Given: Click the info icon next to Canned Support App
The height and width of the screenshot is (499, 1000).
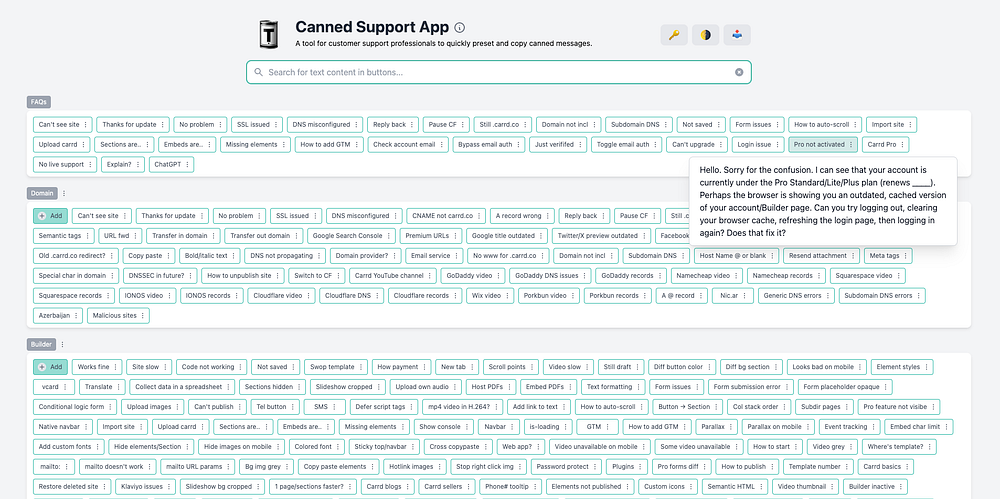Looking at the screenshot, I should tap(460, 27).
